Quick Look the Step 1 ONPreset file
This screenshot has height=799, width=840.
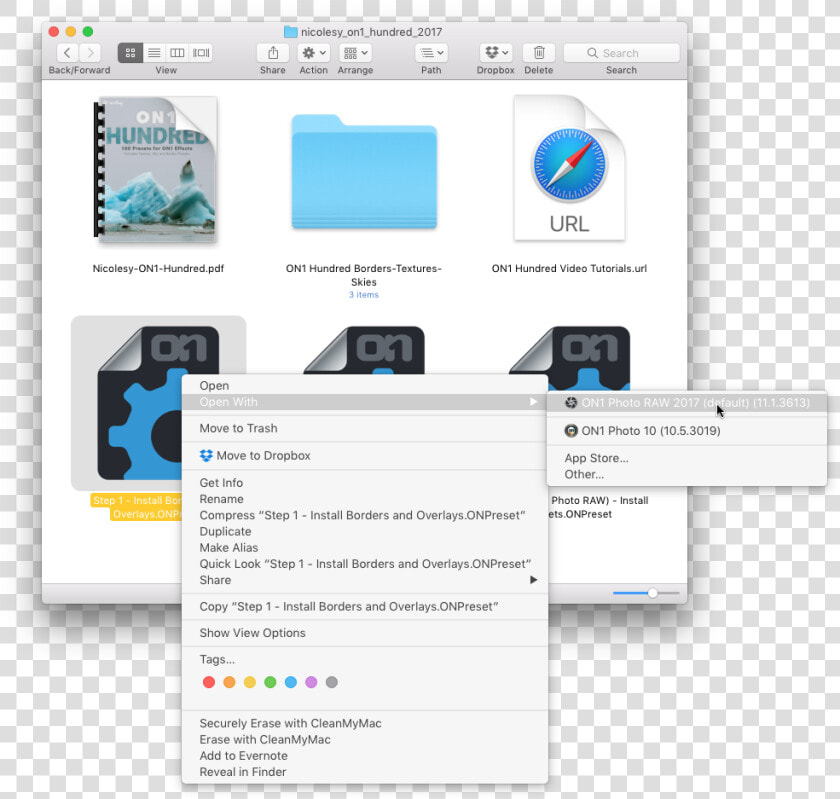(x=364, y=564)
